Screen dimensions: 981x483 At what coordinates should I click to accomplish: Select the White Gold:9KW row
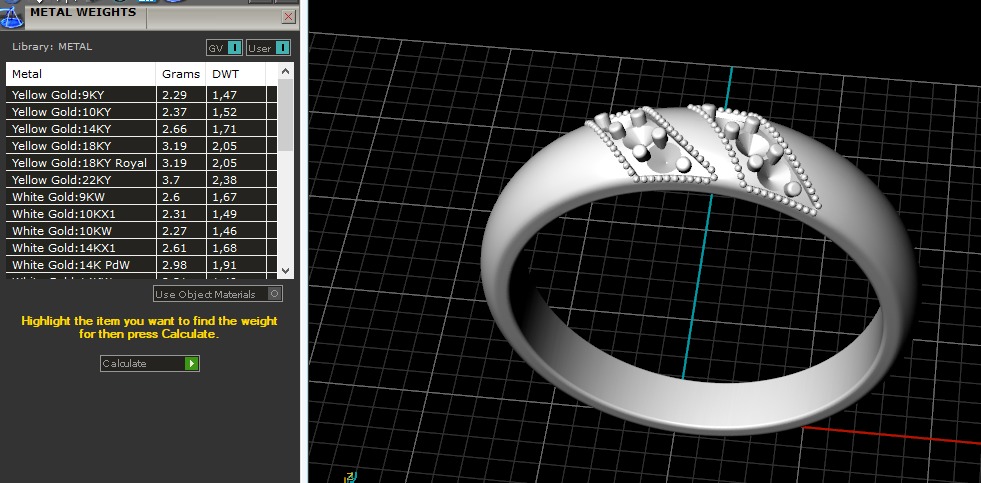click(x=141, y=196)
